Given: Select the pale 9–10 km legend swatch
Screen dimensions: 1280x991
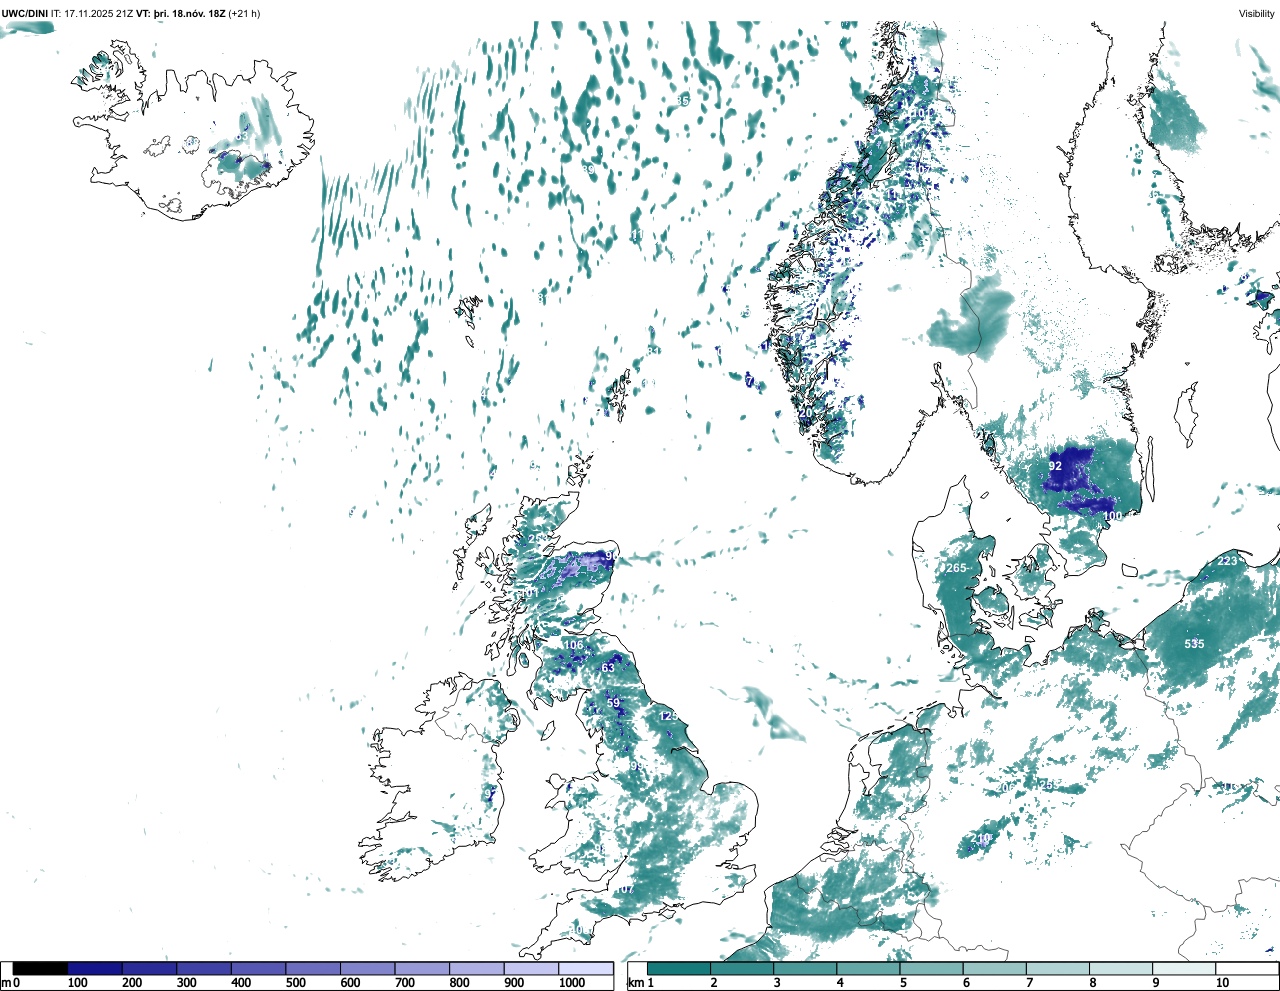Looking at the screenshot, I should [1184, 968].
